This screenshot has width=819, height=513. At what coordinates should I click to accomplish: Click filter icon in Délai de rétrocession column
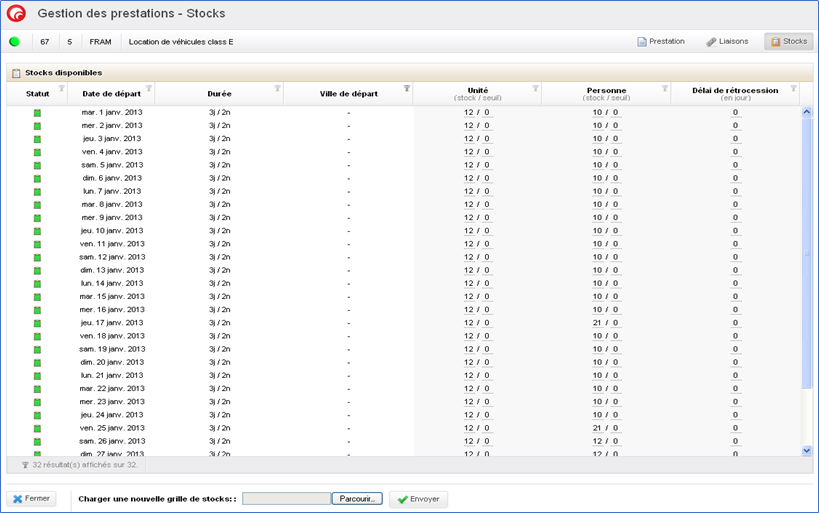[x=793, y=89]
